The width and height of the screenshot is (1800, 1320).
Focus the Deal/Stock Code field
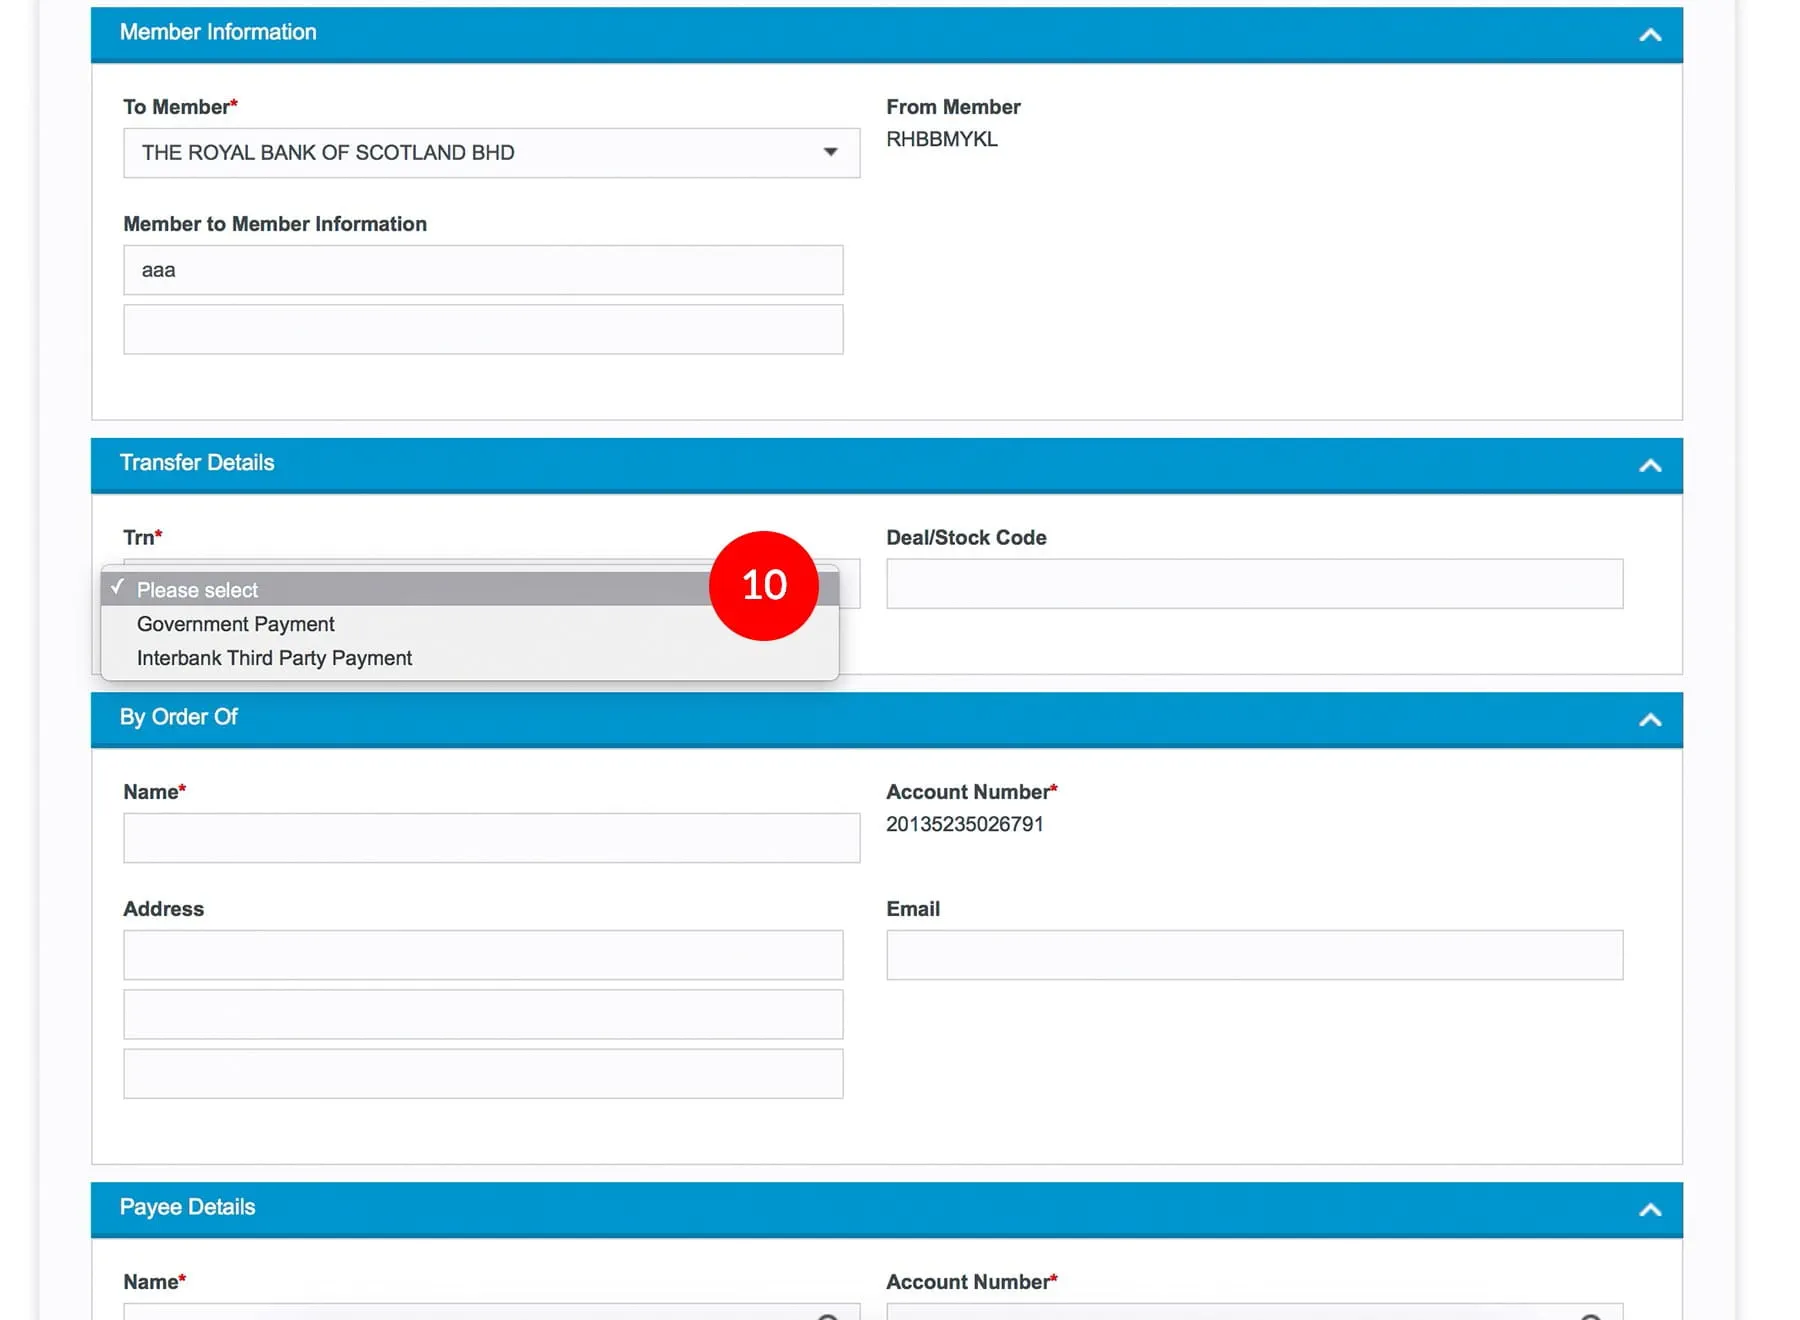(x=1253, y=584)
